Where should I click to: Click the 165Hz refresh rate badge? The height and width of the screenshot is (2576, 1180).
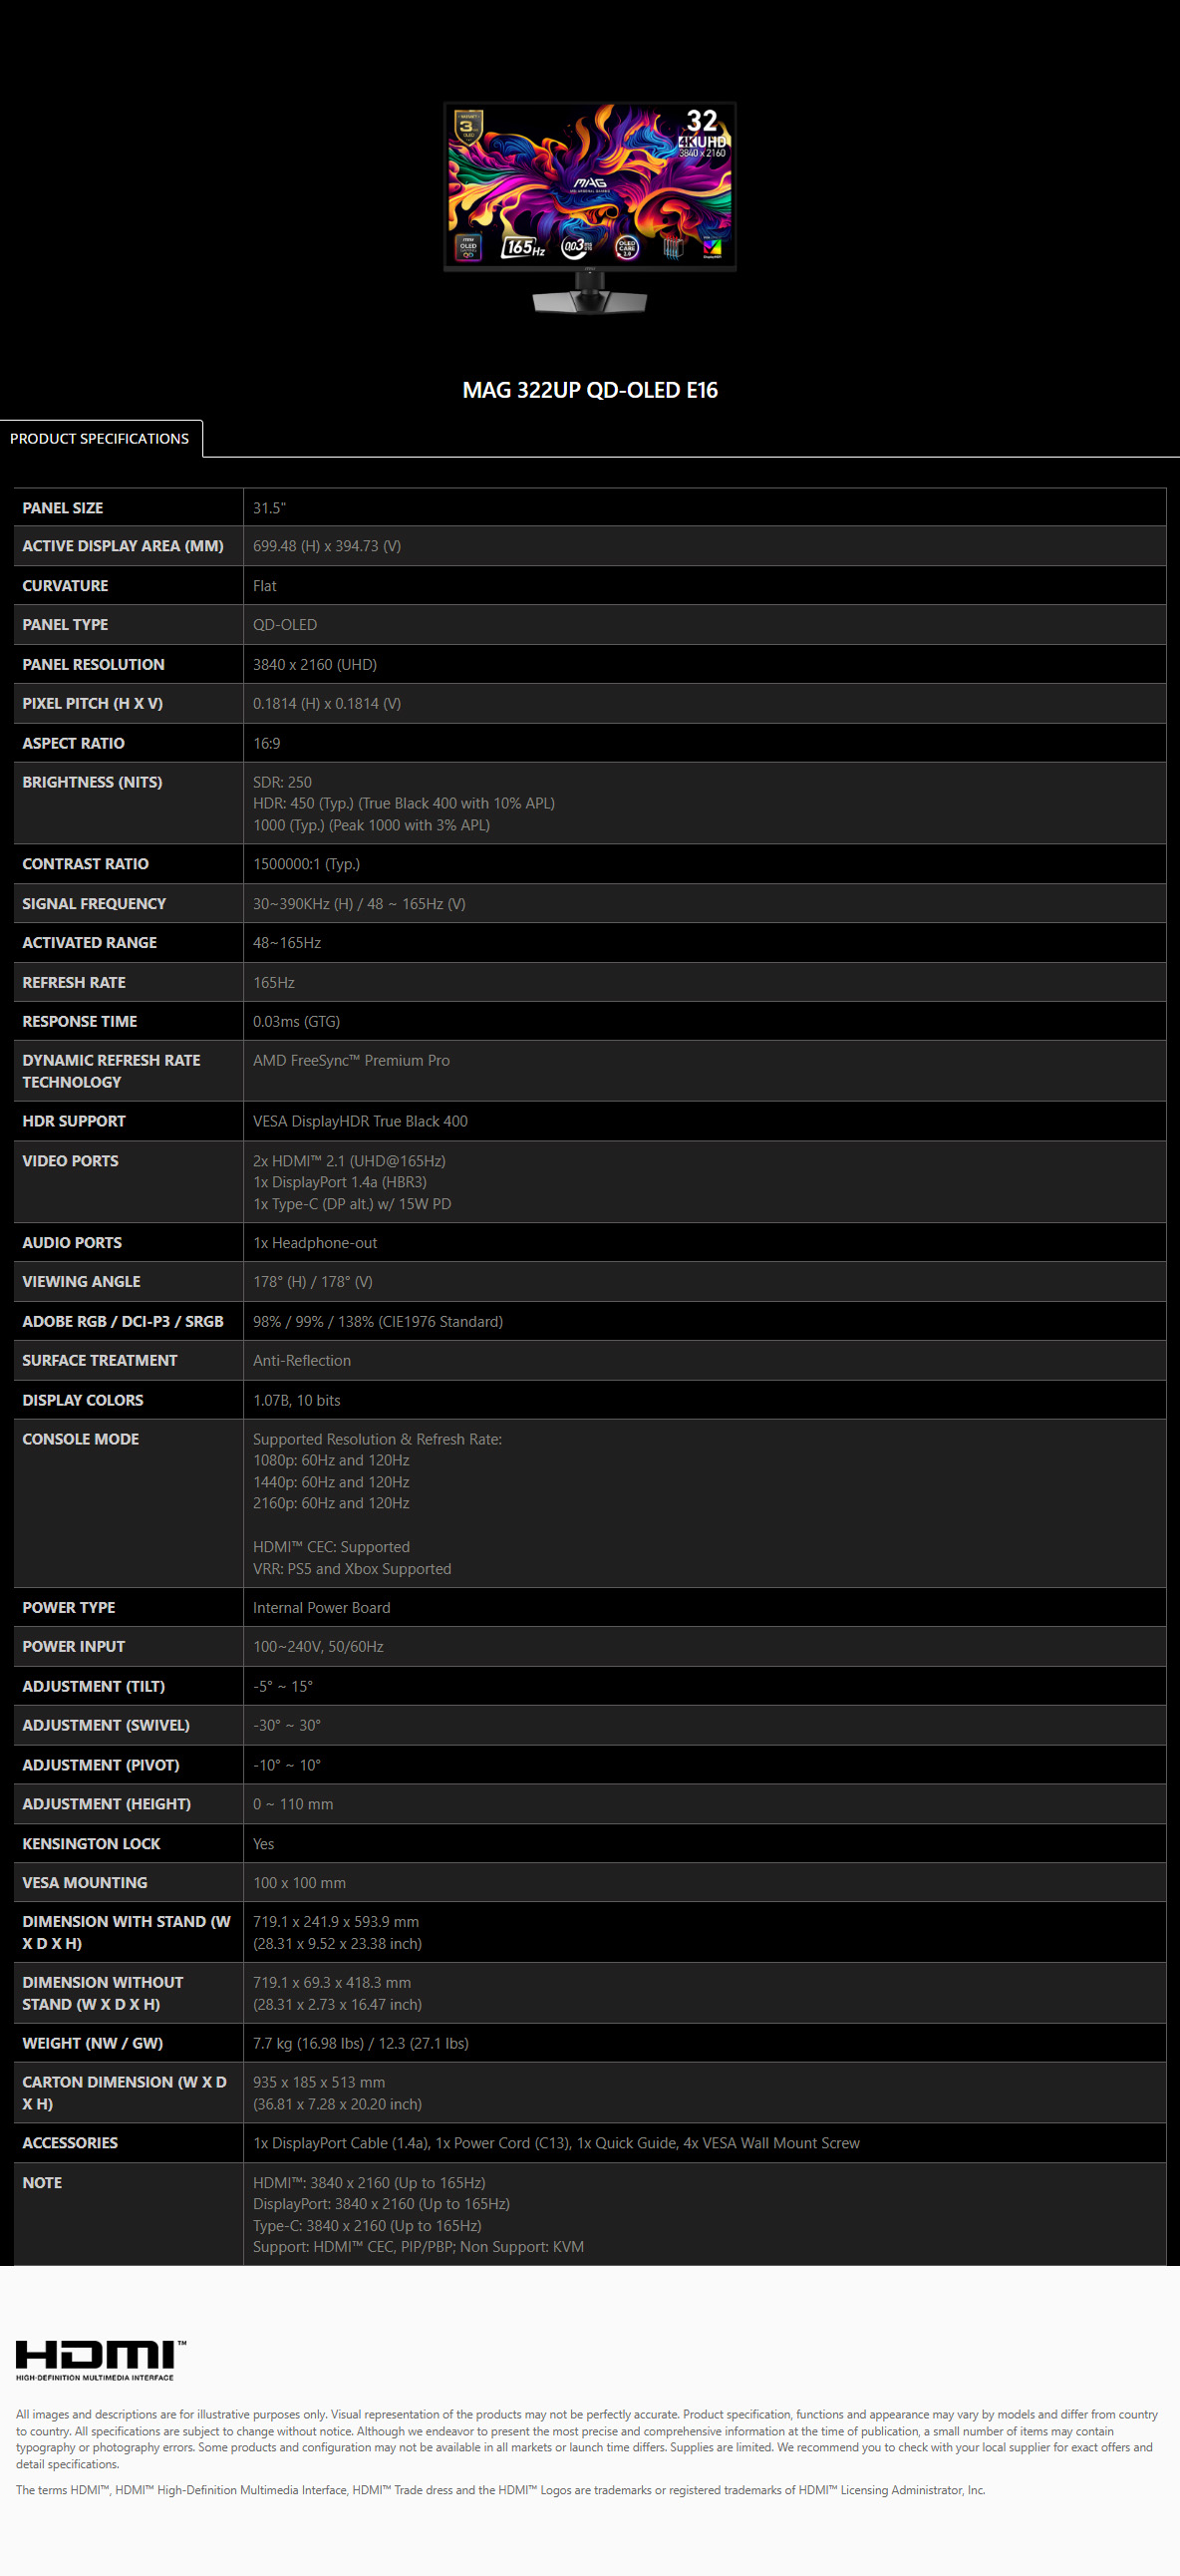(523, 247)
